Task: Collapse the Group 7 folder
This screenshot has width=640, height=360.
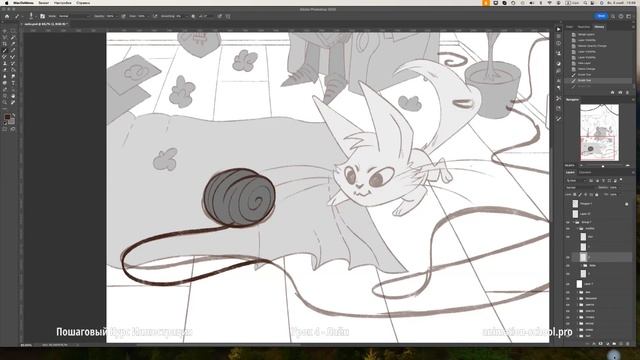Action: pyautogui.click(x=573, y=222)
